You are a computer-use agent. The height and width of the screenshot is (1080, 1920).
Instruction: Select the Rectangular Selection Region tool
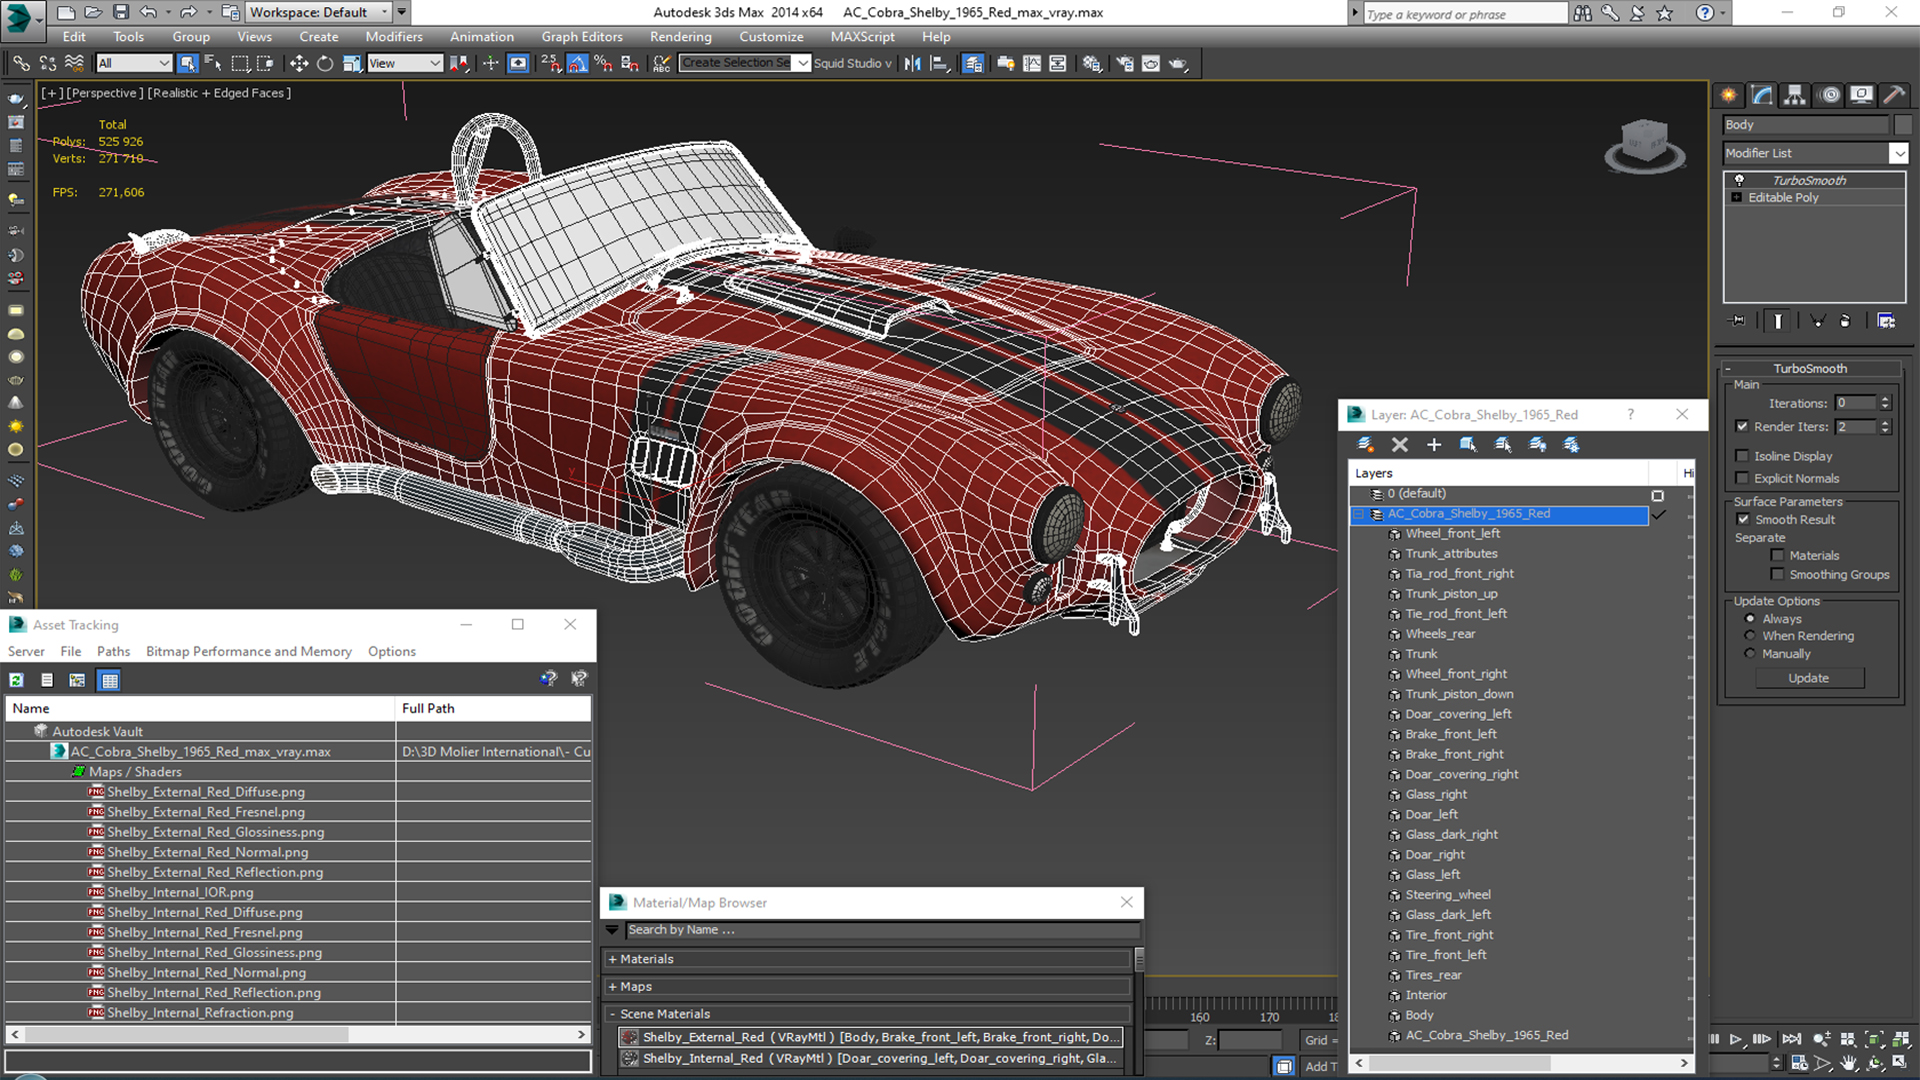[x=240, y=63]
